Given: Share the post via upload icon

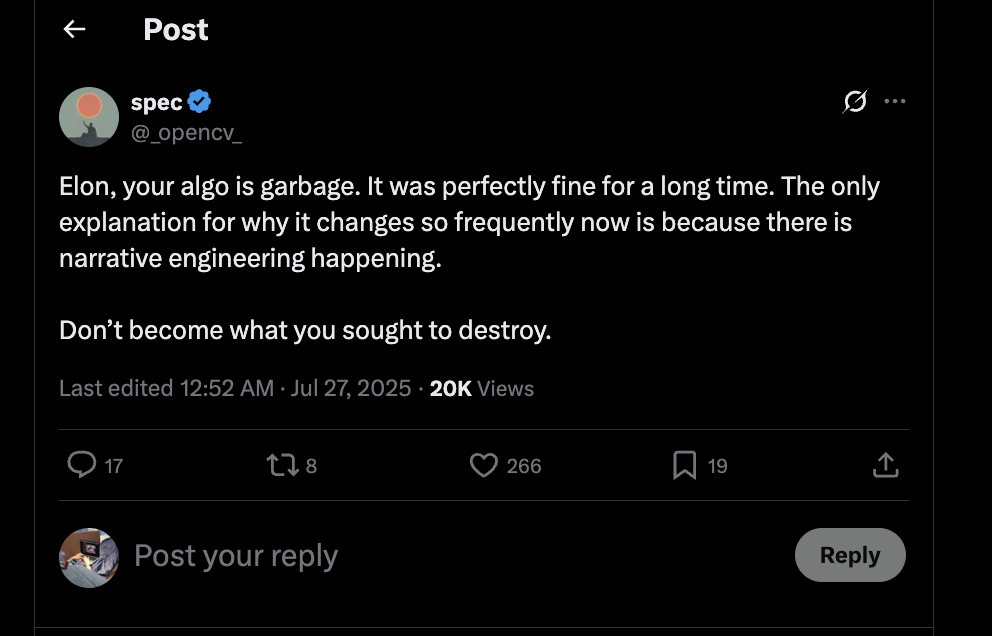Looking at the screenshot, I should (x=886, y=465).
